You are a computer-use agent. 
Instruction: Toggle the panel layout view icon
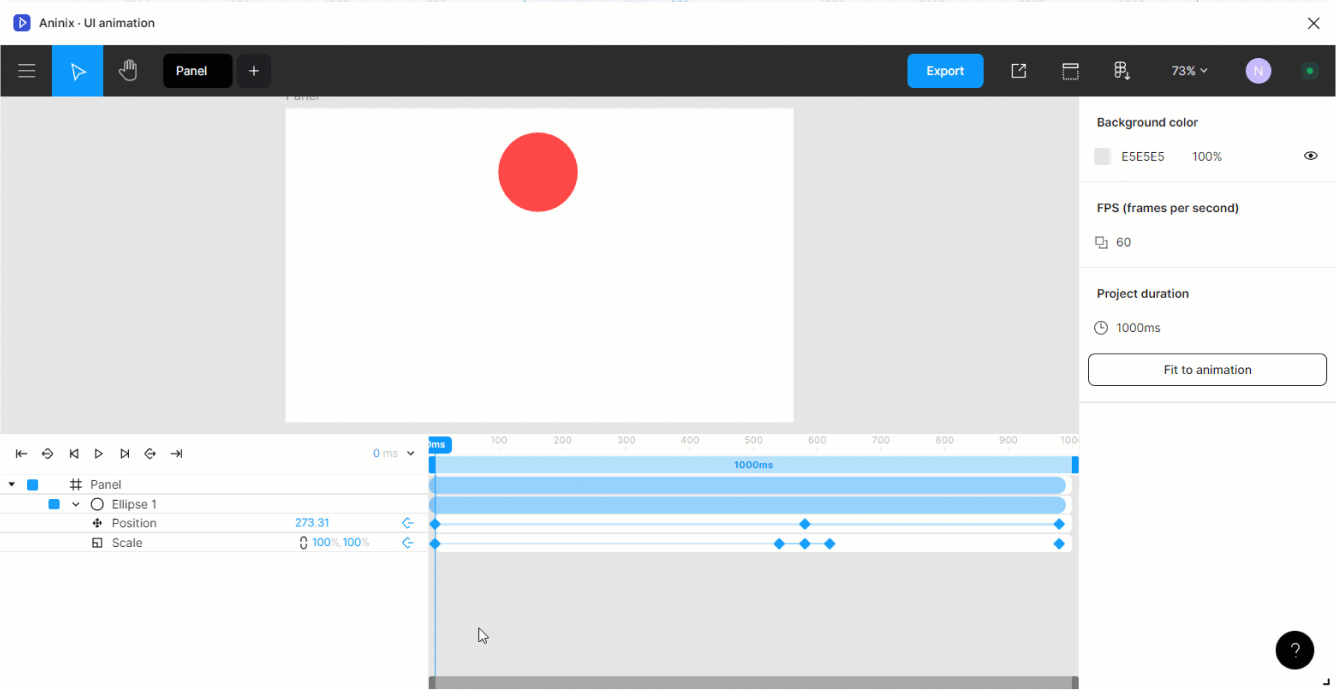[1070, 70]
